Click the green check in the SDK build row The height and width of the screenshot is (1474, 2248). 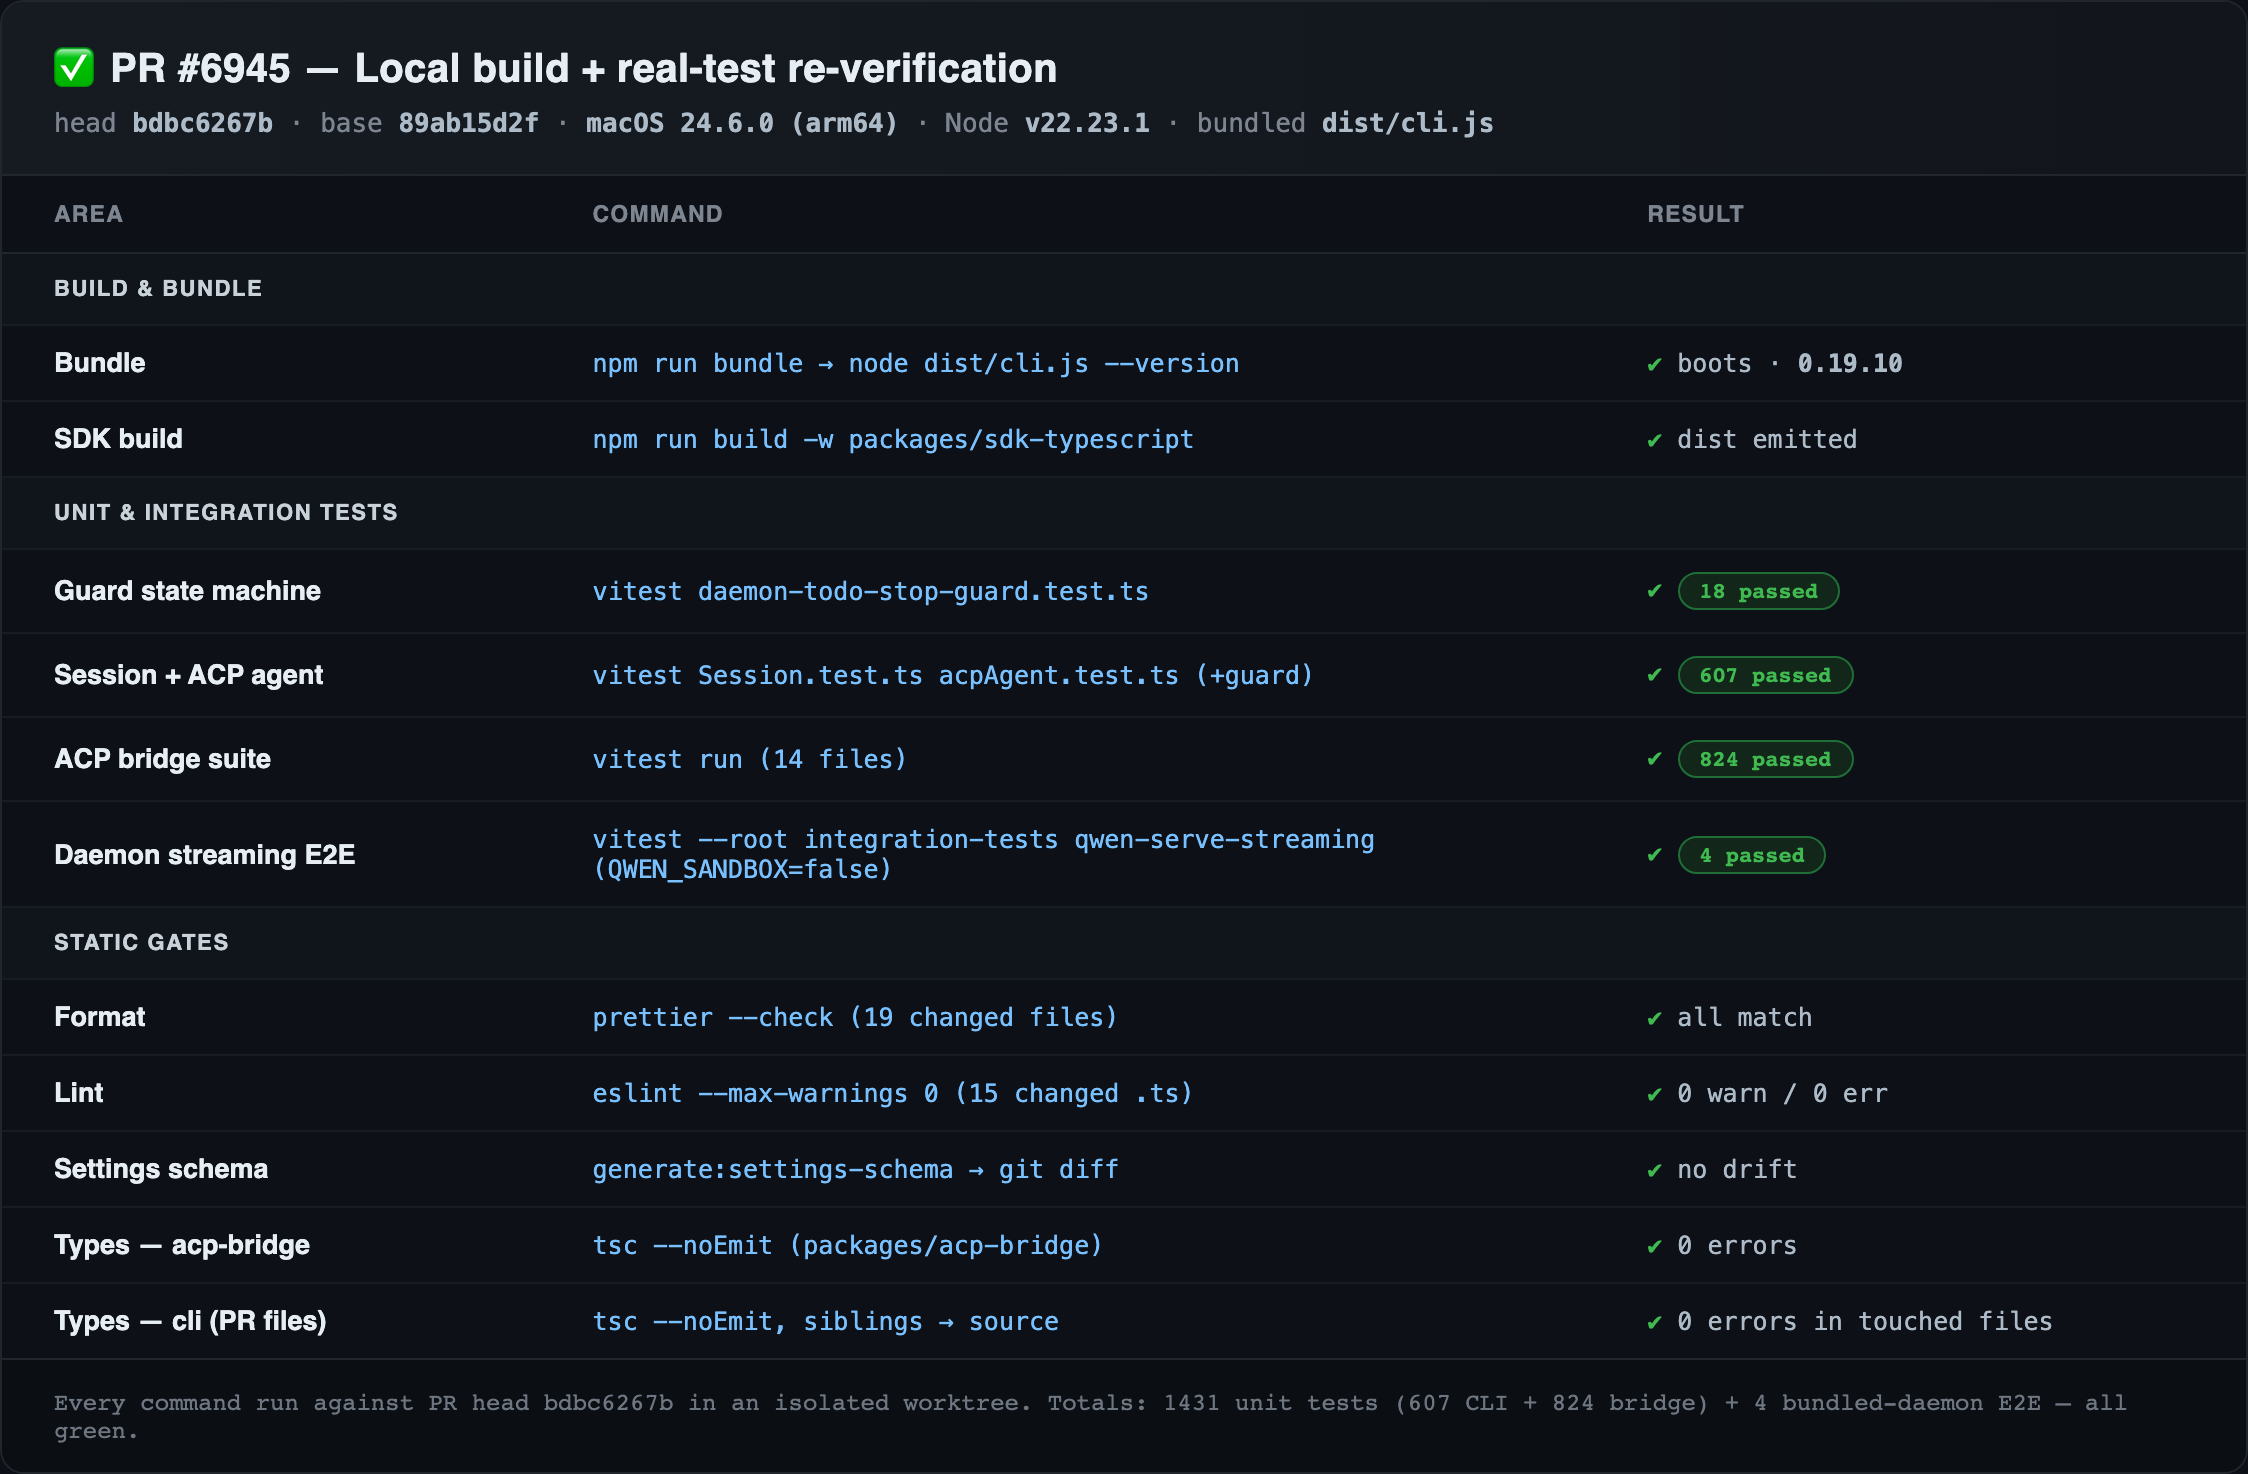(x=1654, y=440)
